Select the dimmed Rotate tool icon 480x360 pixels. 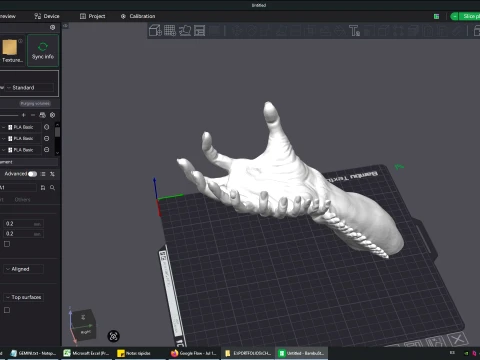251,31
